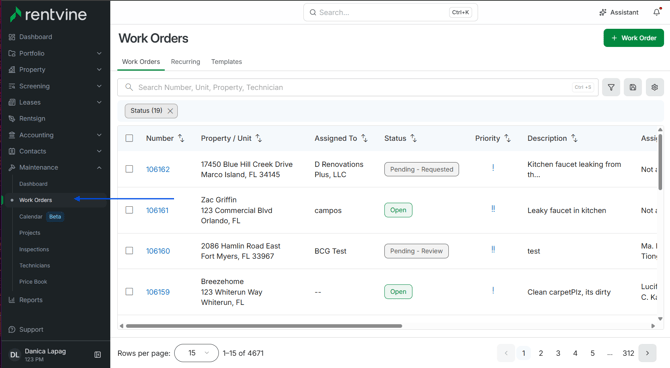
Task: Open Dashboard in the sidebar
Action: tap(35, 37)
